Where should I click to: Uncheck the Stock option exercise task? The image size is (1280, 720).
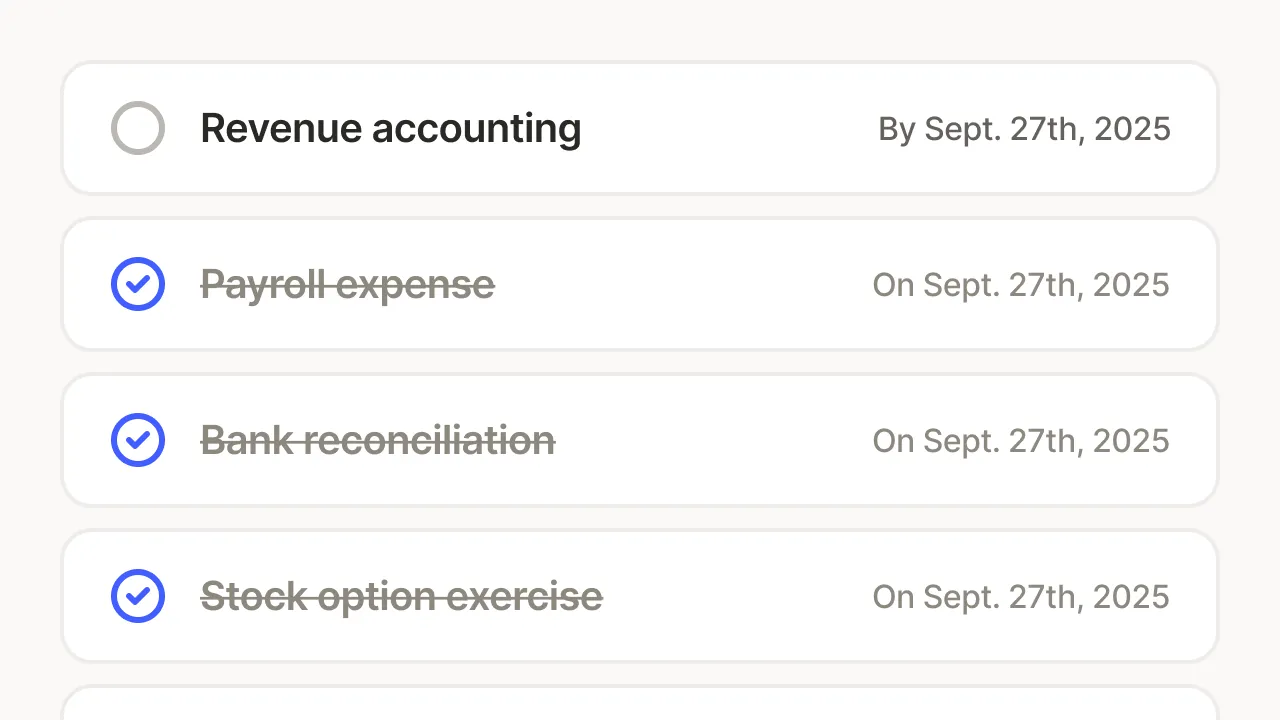pyautogui.click(x=138, y=596)
